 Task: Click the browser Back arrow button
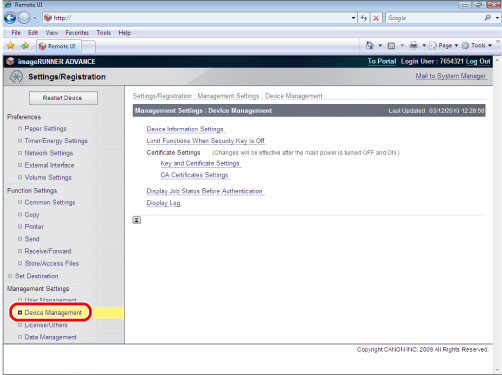click(10, 18)
